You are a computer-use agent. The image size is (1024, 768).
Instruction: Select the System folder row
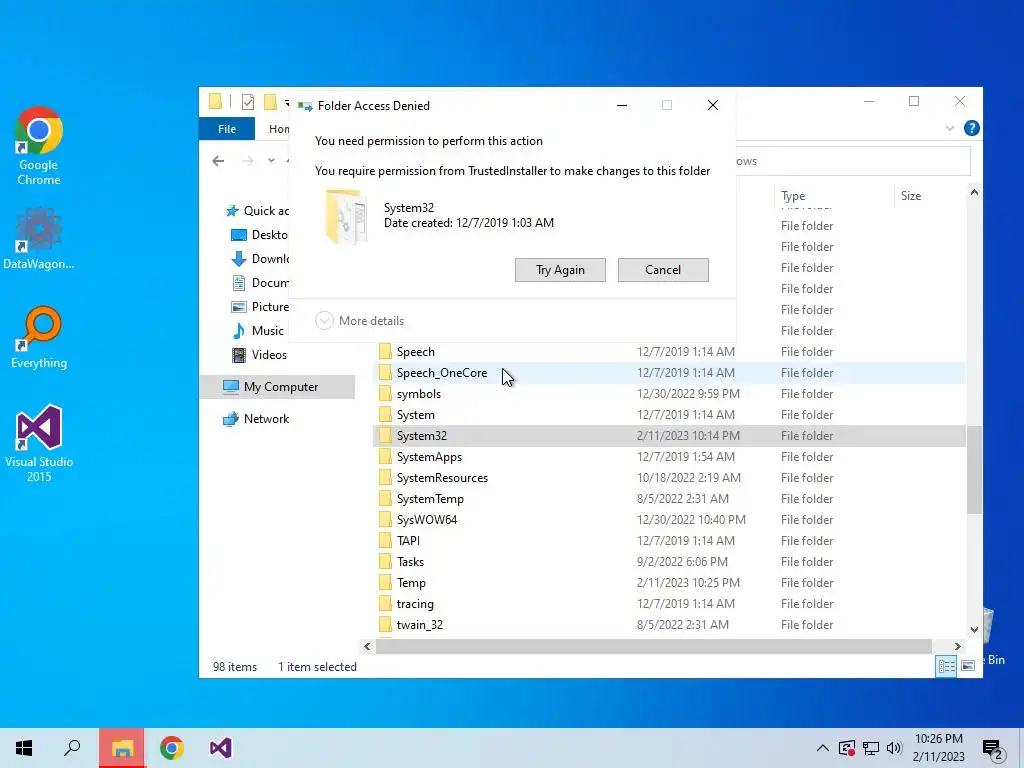(669, 415)
